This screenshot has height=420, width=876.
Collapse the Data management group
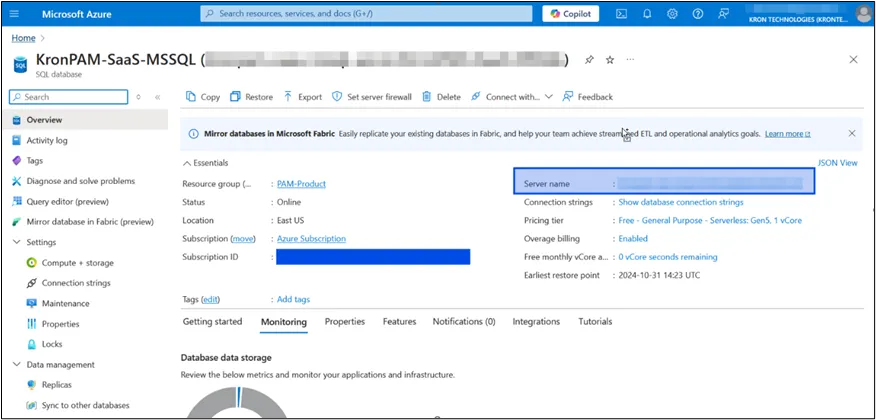17,365
